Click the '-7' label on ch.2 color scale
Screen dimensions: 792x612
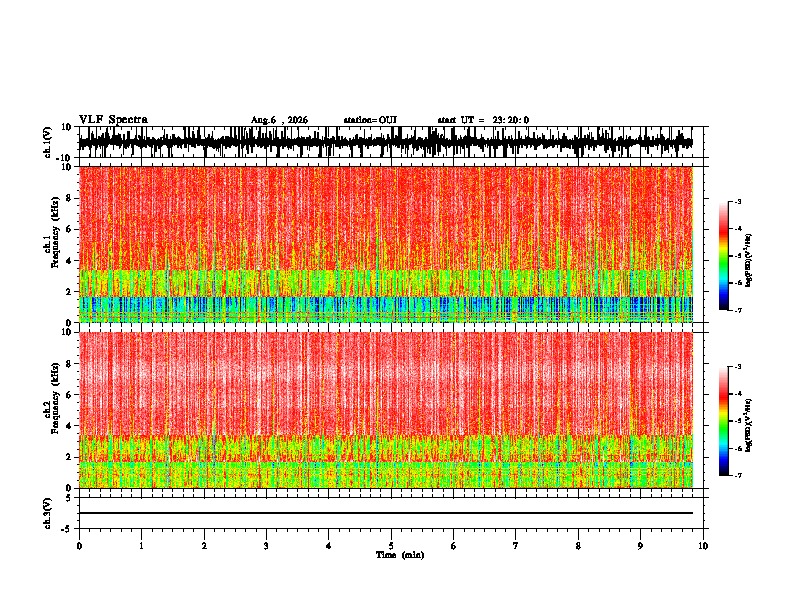point(737,476)
